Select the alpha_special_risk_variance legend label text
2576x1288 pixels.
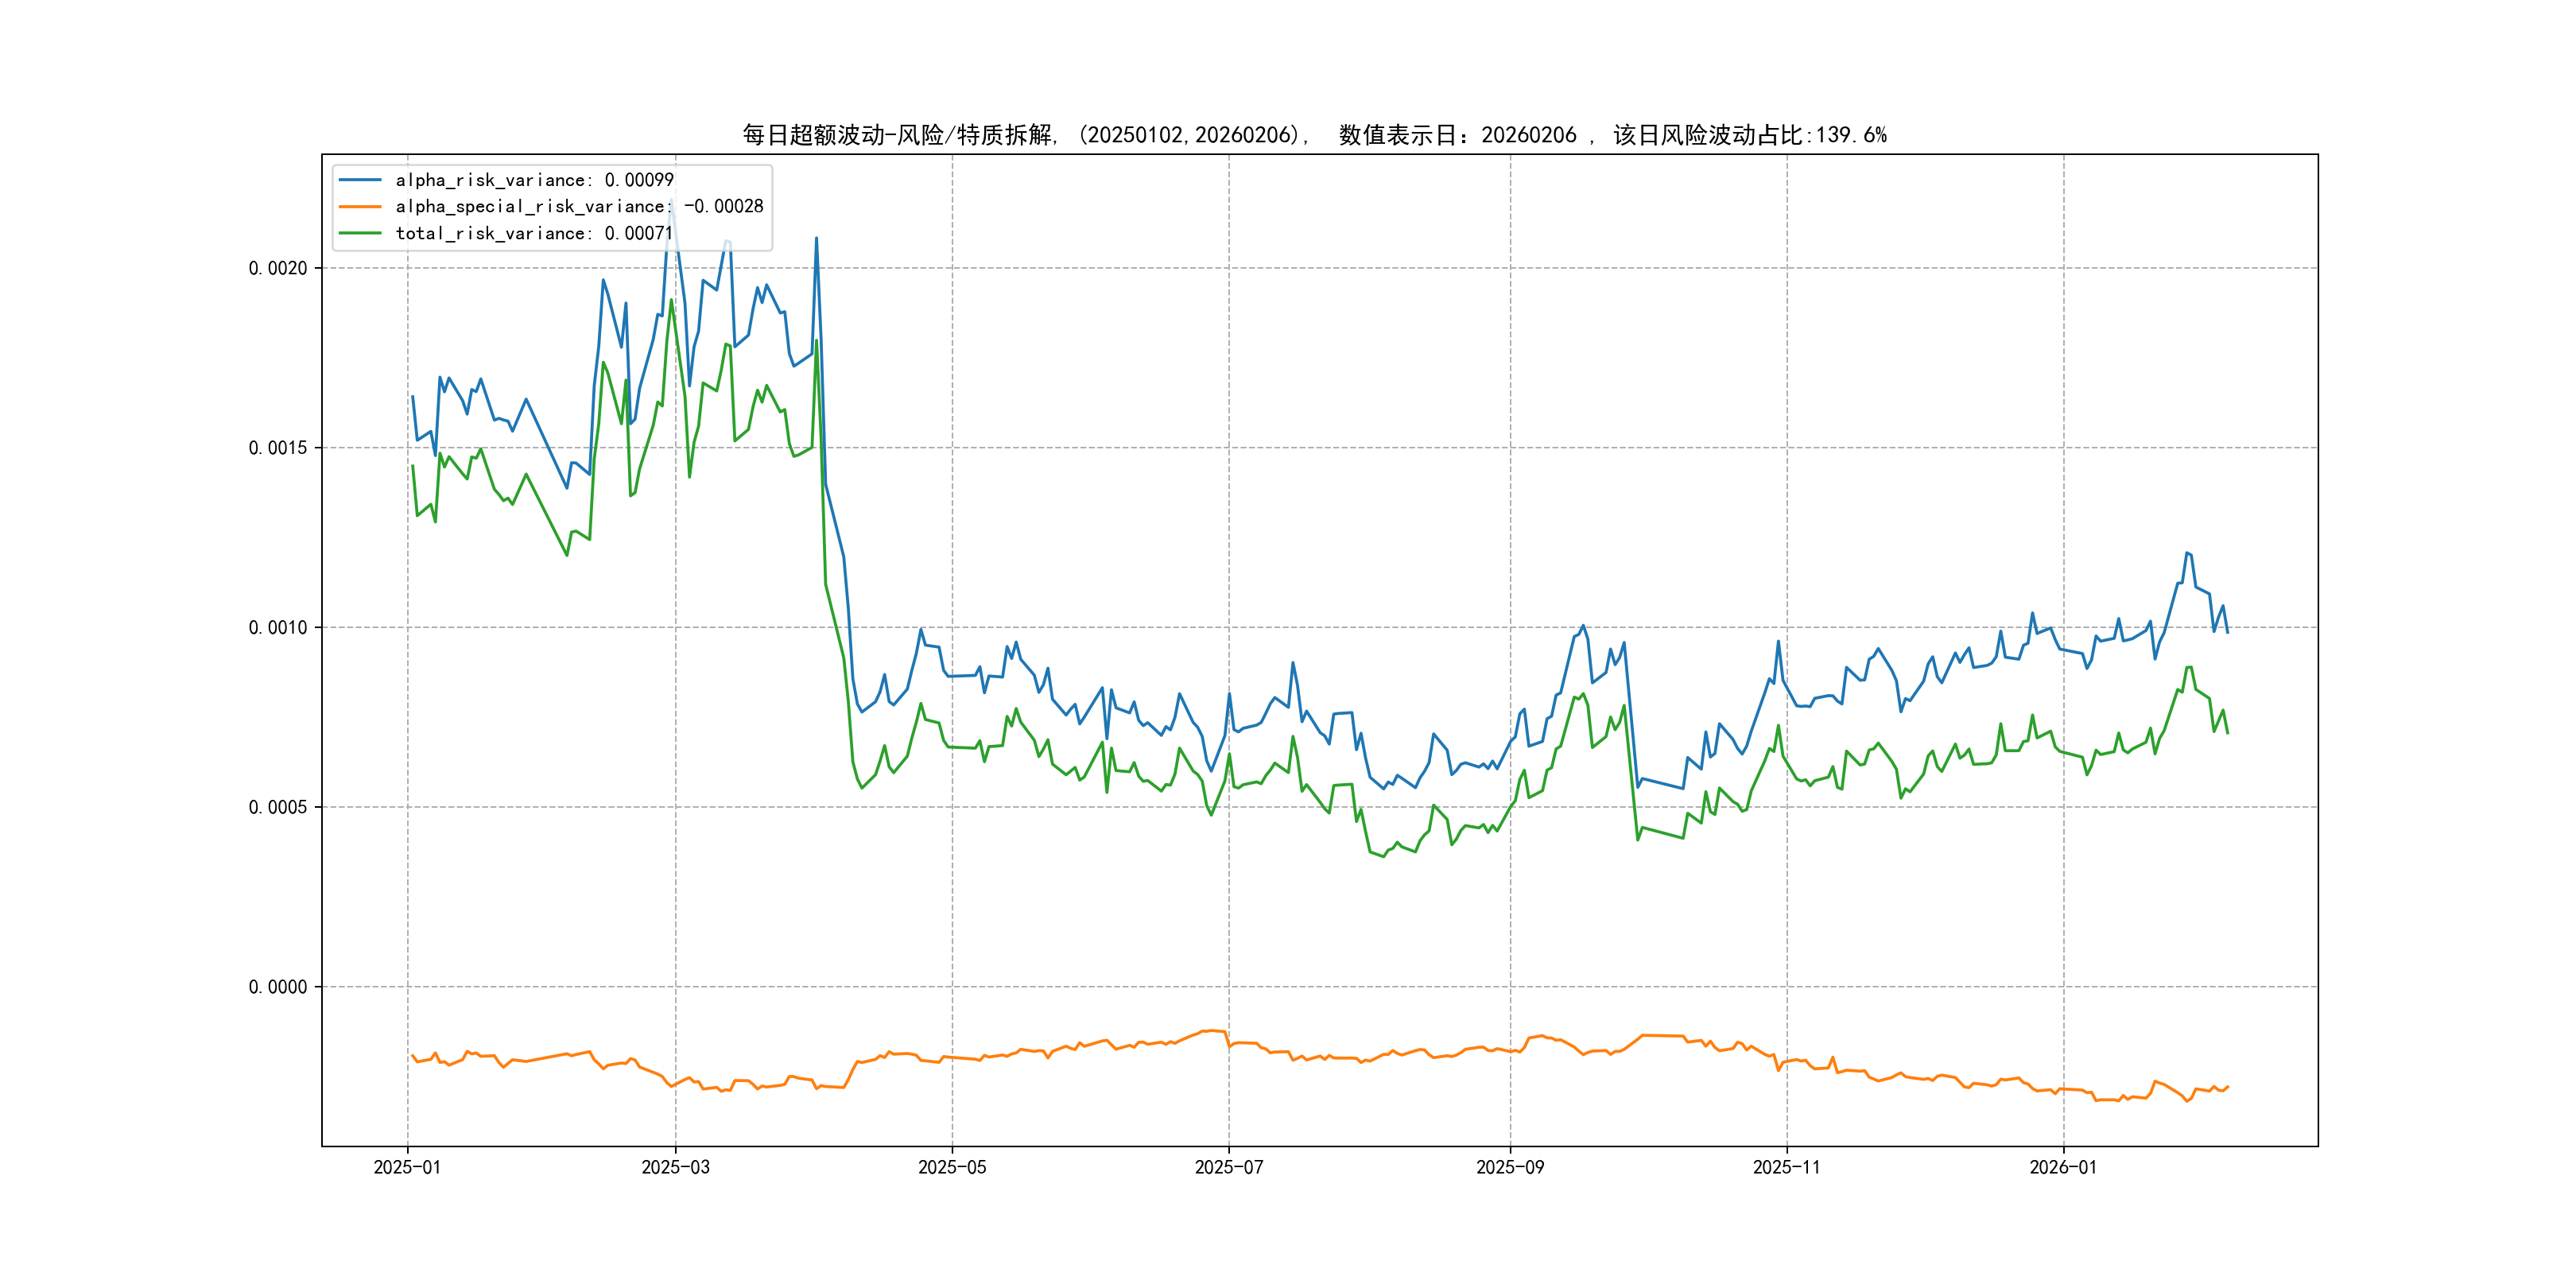pyautogui.click(x=579, y=207)
